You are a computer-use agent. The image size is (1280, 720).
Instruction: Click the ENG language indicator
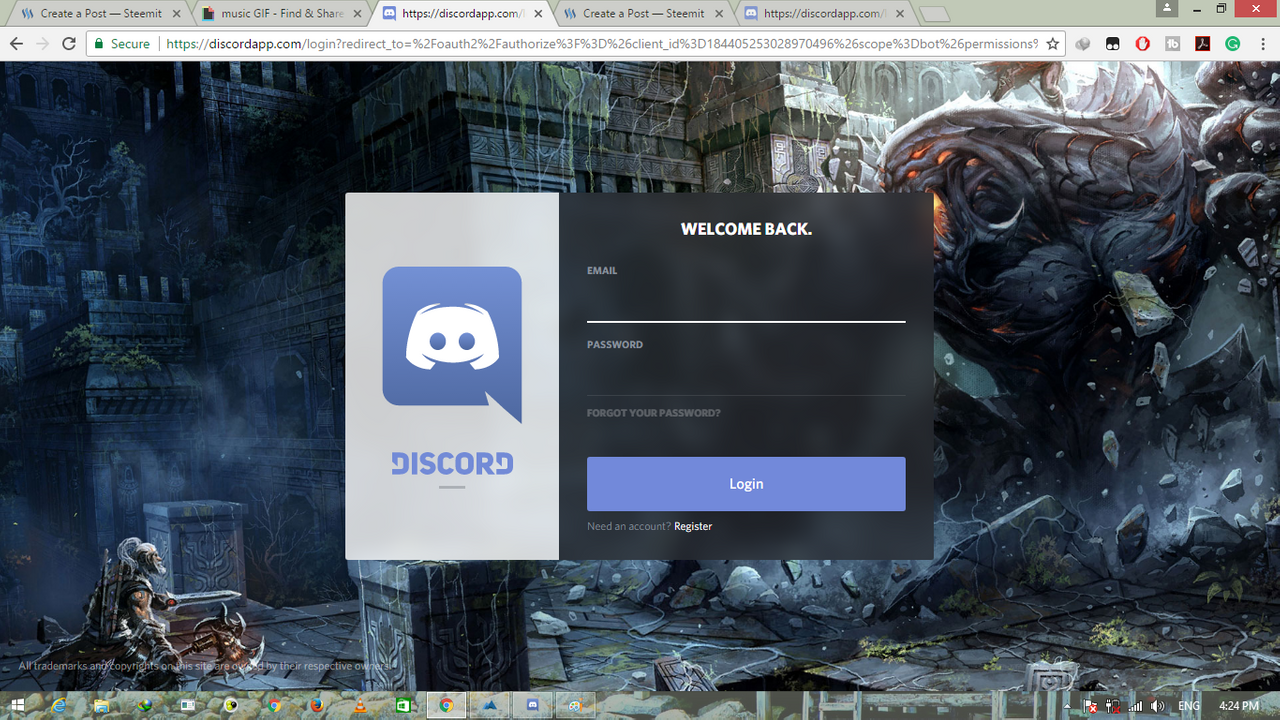coord(1189,706)
